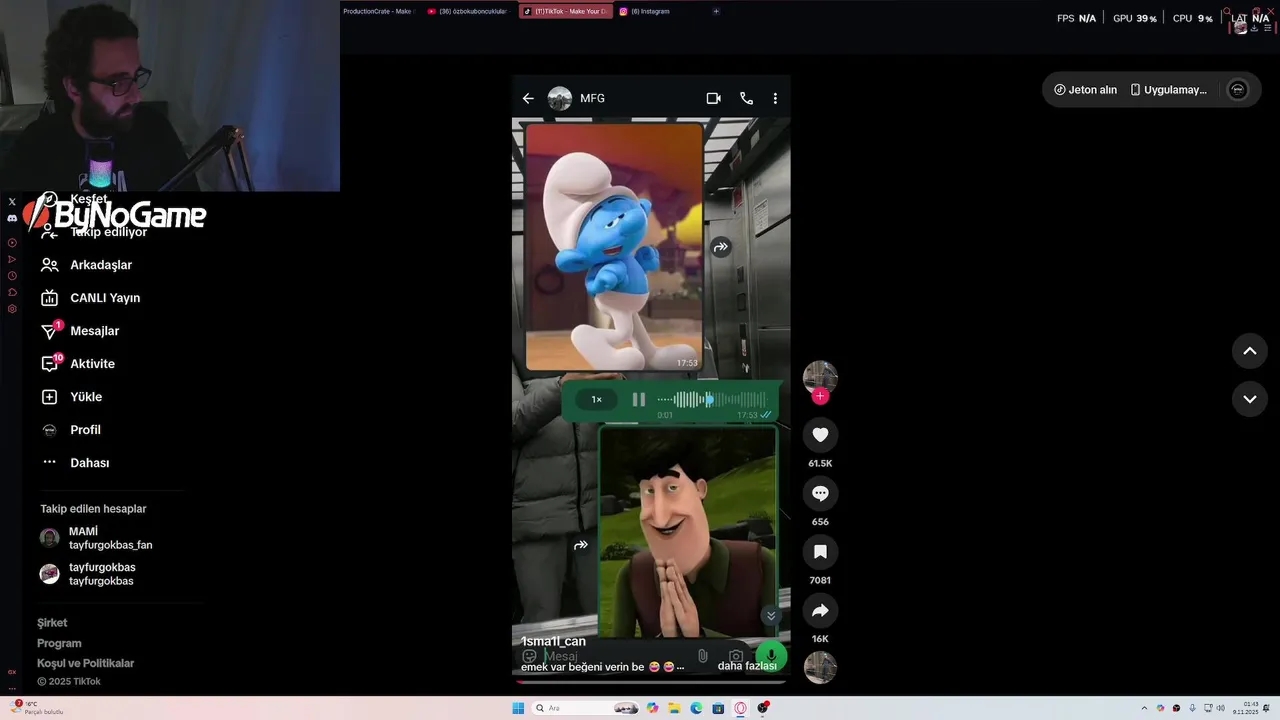Click the voice message waveform in the video

[711, 399]
